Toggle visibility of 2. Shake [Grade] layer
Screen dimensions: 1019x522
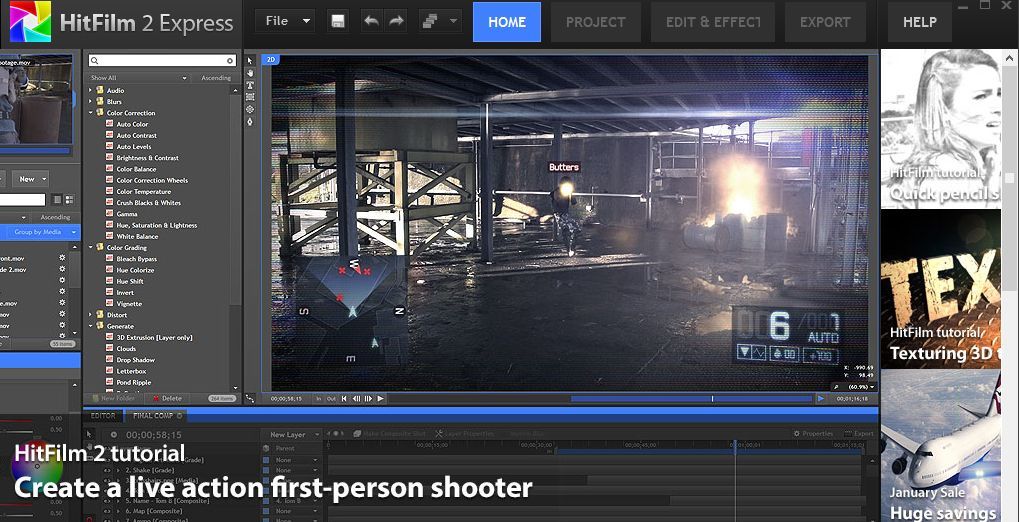(107, 470)
